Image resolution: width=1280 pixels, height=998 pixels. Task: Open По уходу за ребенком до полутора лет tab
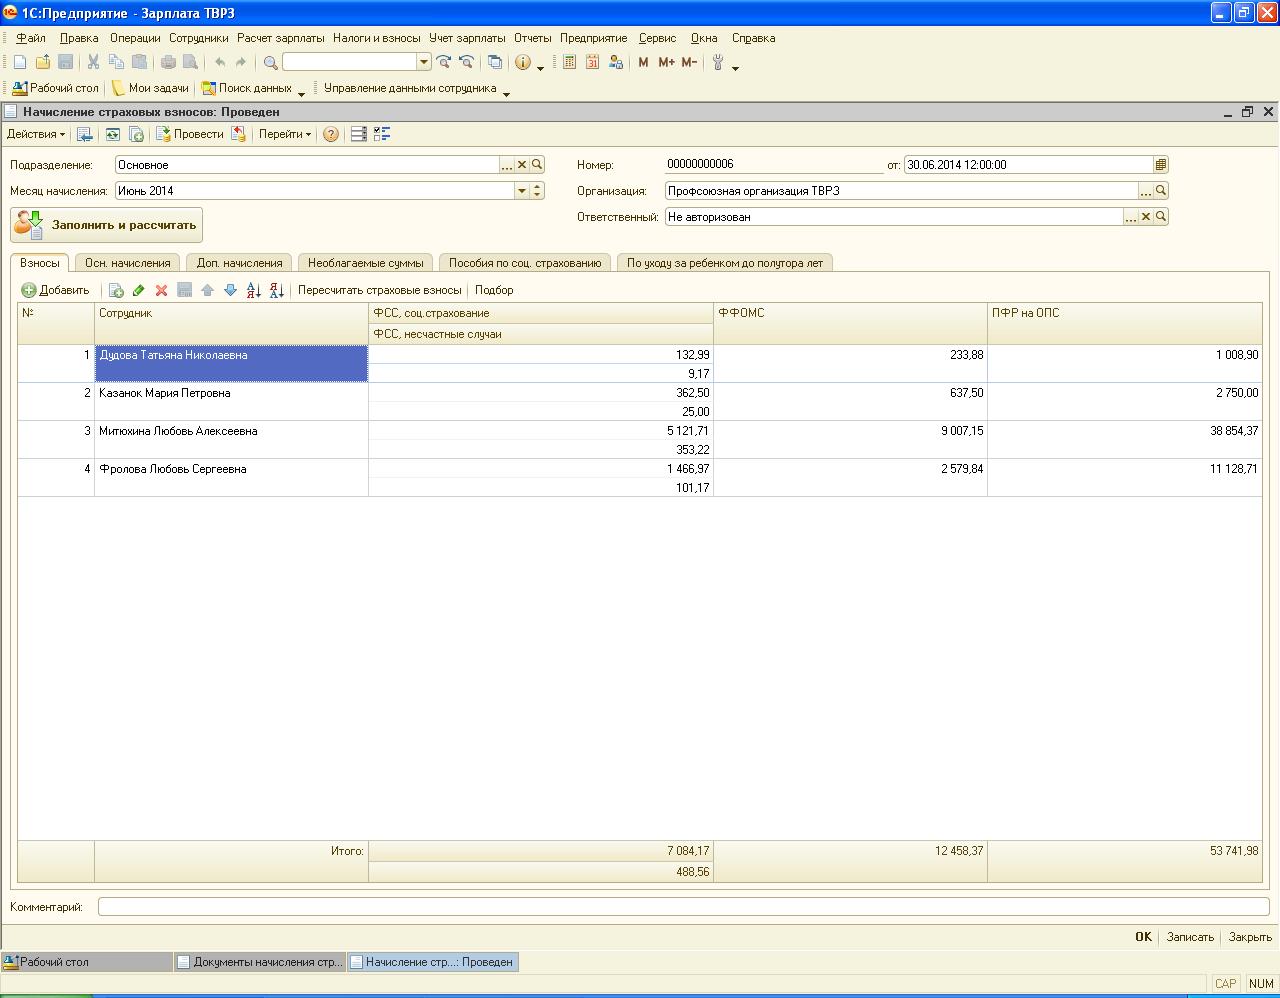click(x=725, y=263)
